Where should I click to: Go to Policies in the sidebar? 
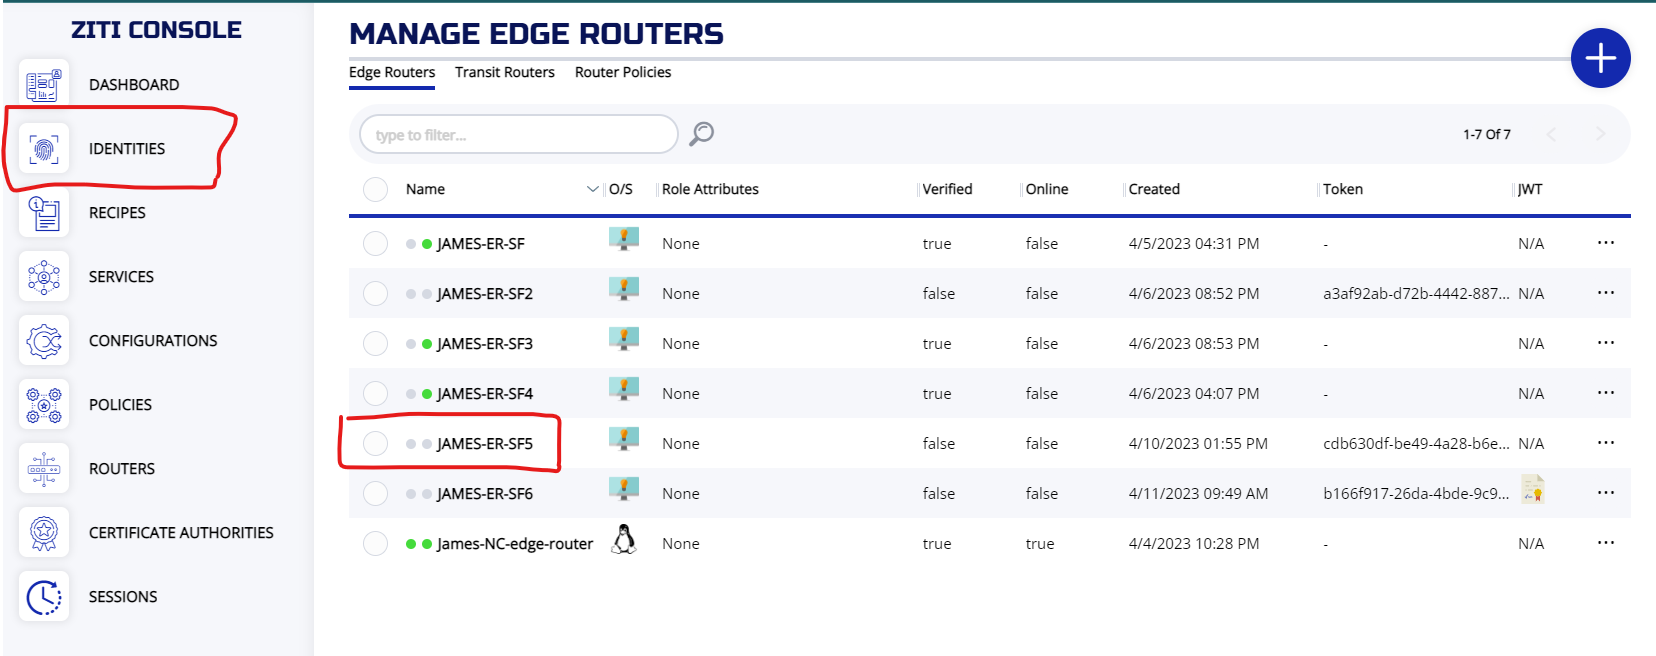tap(120, 405)
